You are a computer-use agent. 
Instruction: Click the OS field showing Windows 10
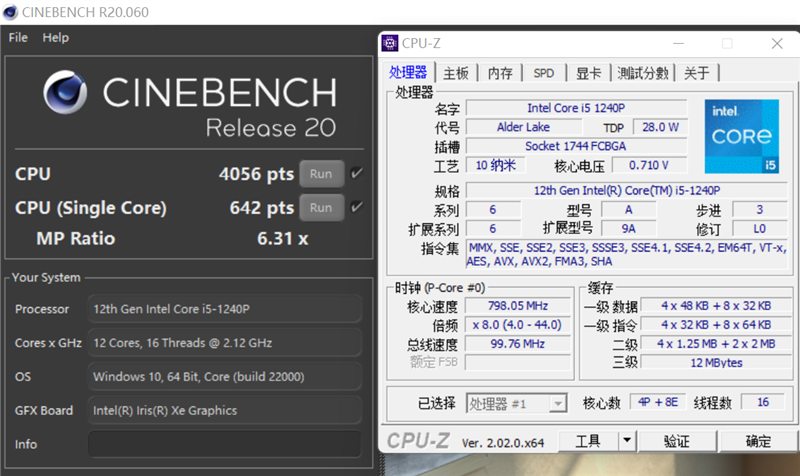[x=225, y=377]
